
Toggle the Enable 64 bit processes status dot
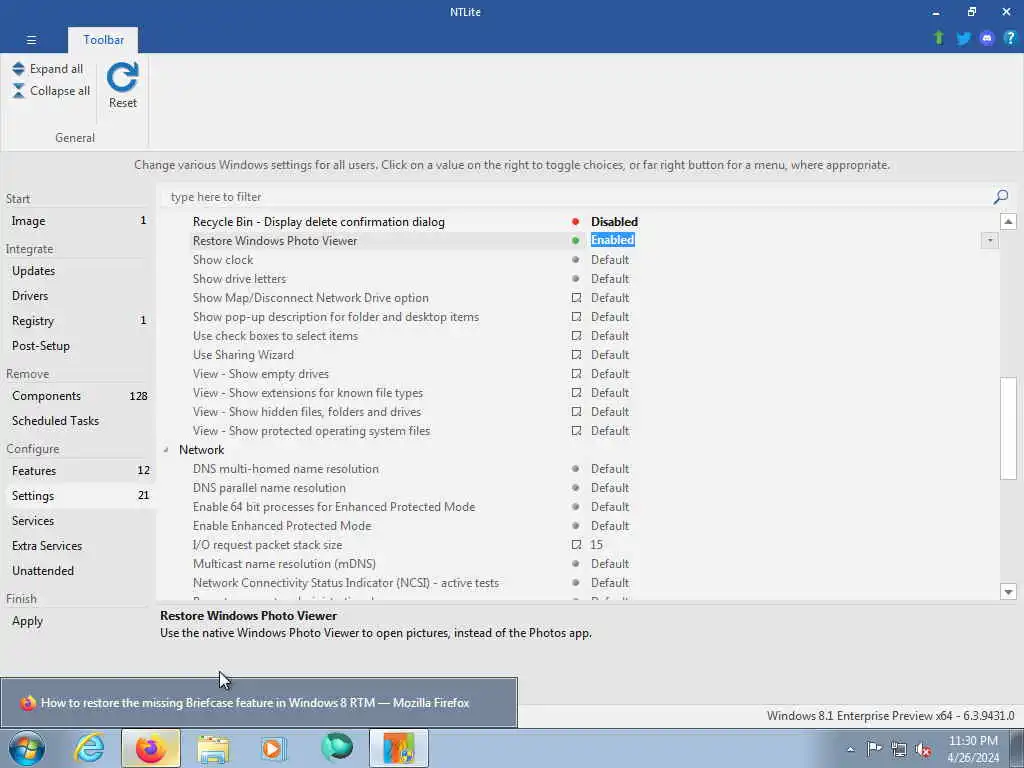pyautogui.click(x=575, y=506)
